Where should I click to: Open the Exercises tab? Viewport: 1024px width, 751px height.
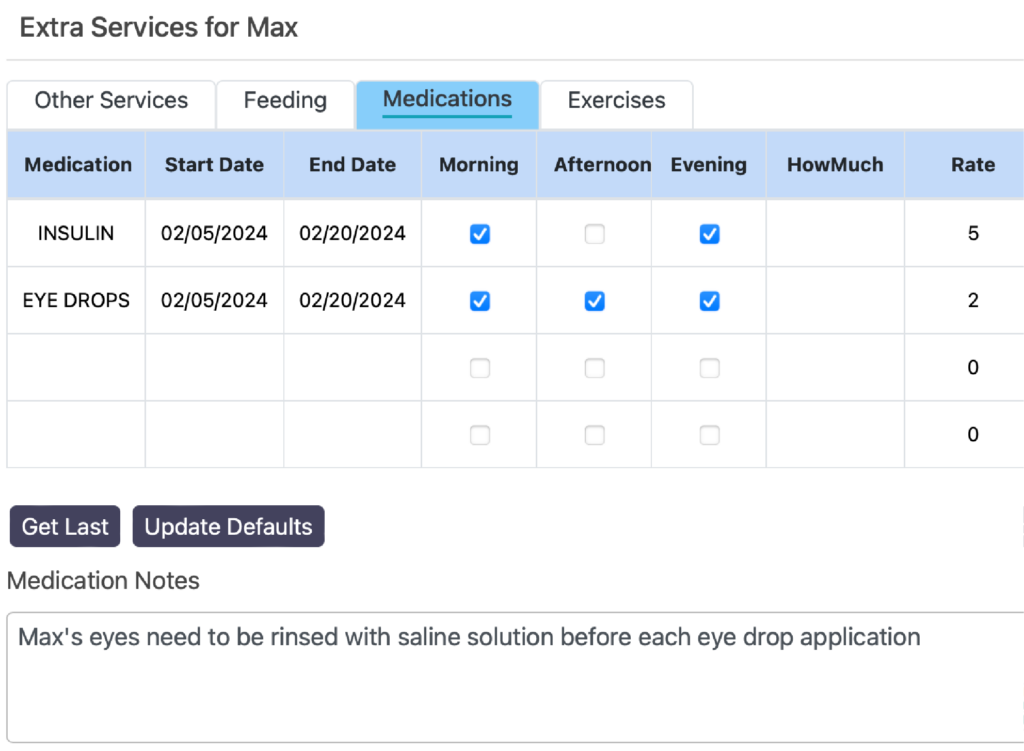click(616, 100)
